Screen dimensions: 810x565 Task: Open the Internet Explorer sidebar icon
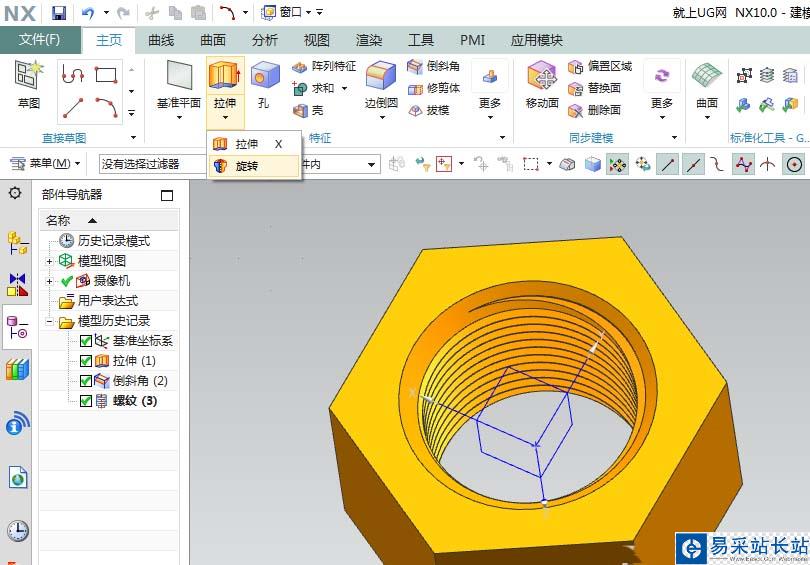click(x=17, y=478)
